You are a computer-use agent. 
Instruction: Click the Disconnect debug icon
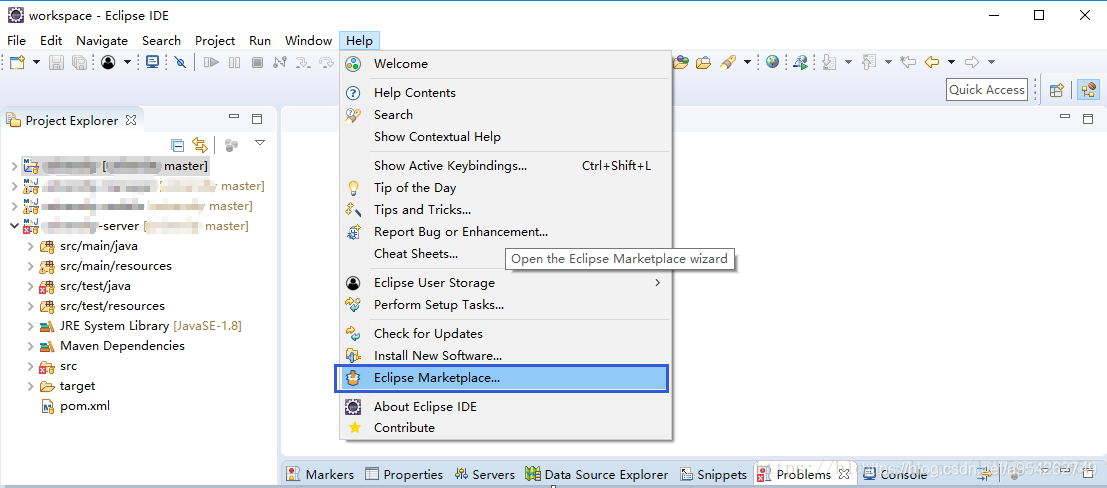tap(280, 62)
